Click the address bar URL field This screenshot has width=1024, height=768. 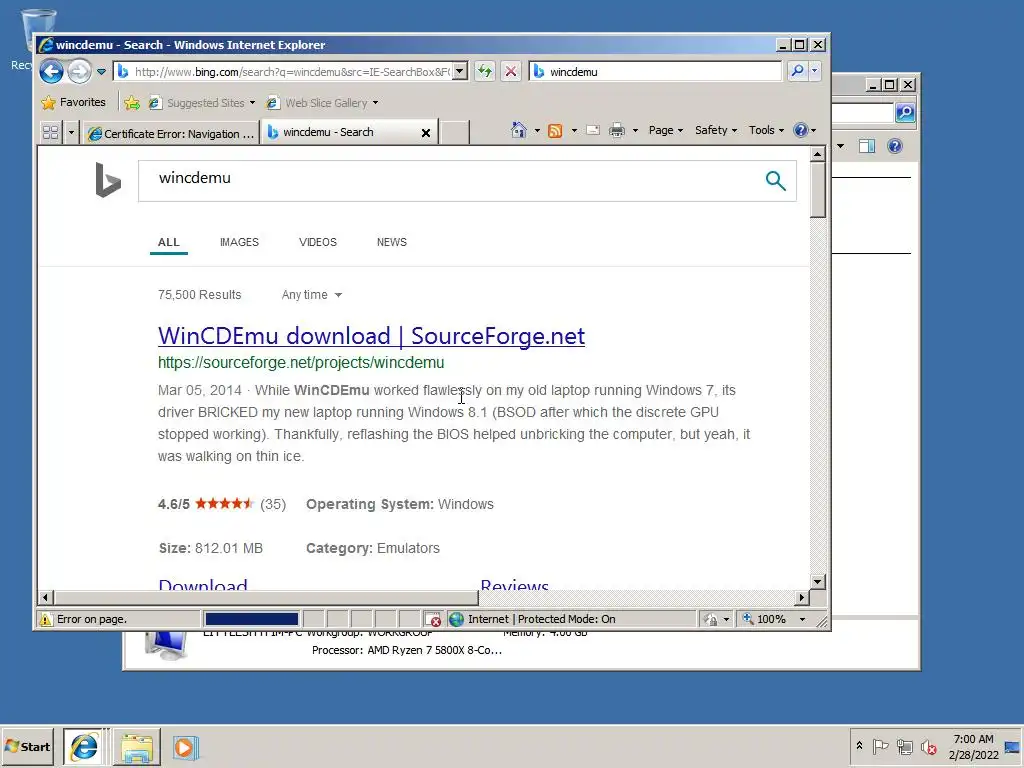click(x=283, y=71)
